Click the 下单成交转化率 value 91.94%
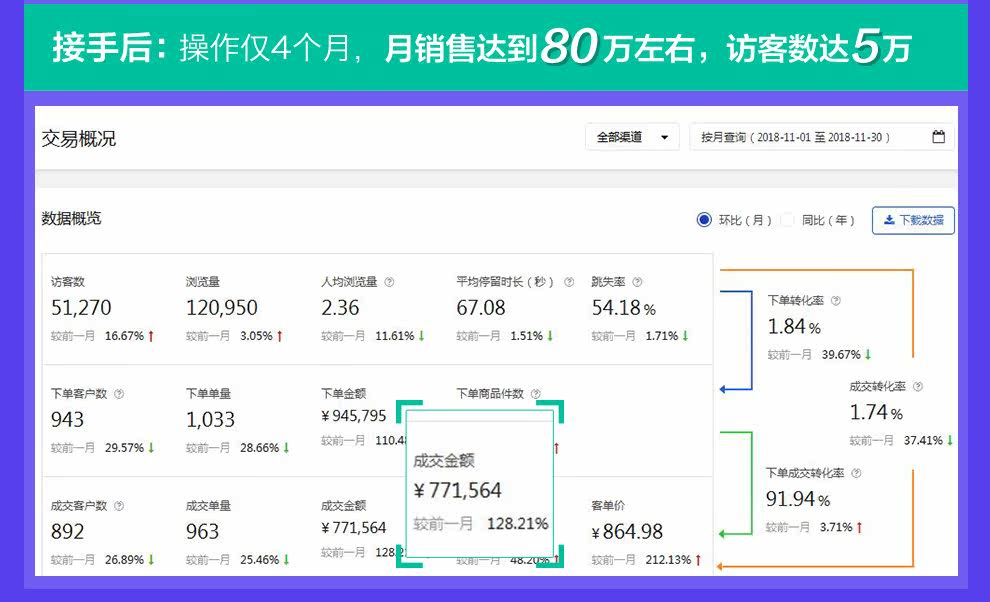Screen dimensions: 990x602 [797, 499]
